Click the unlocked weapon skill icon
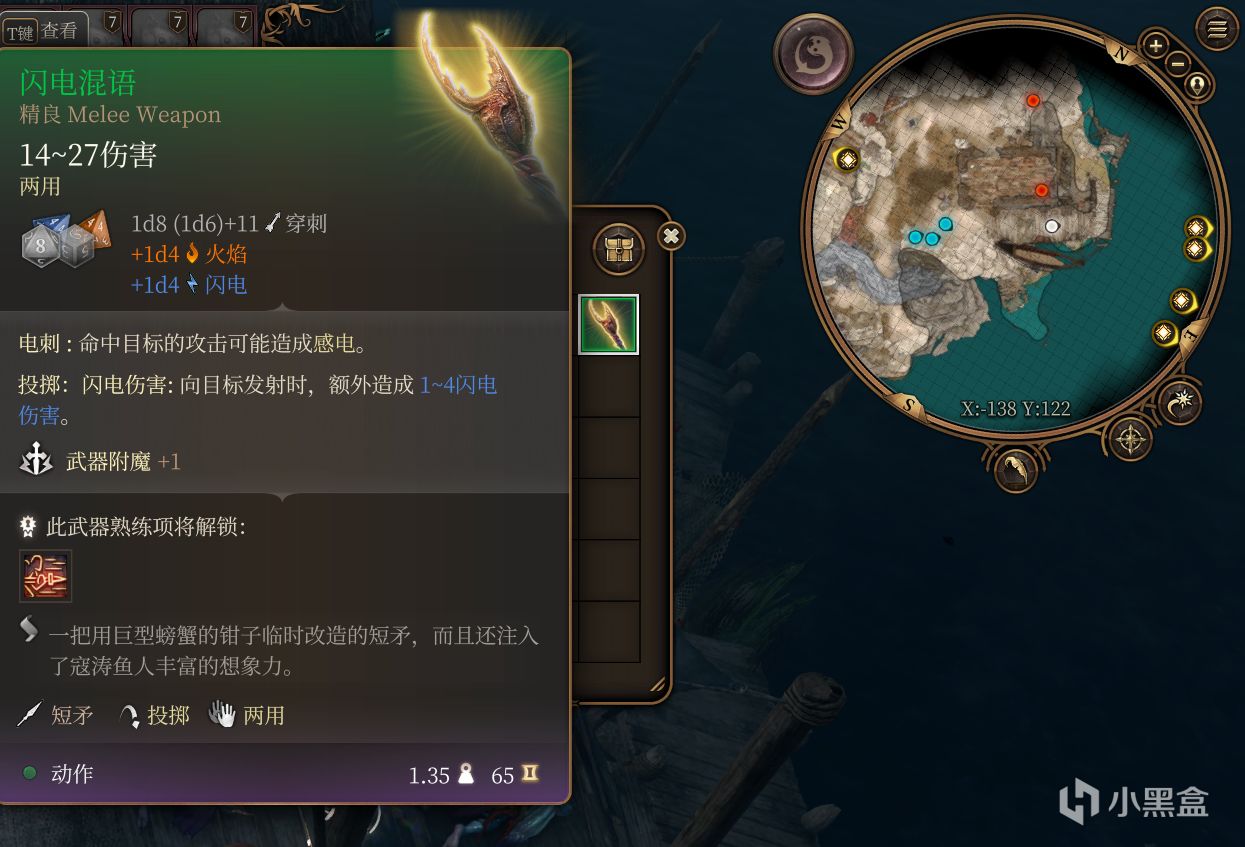 (46, 575)
